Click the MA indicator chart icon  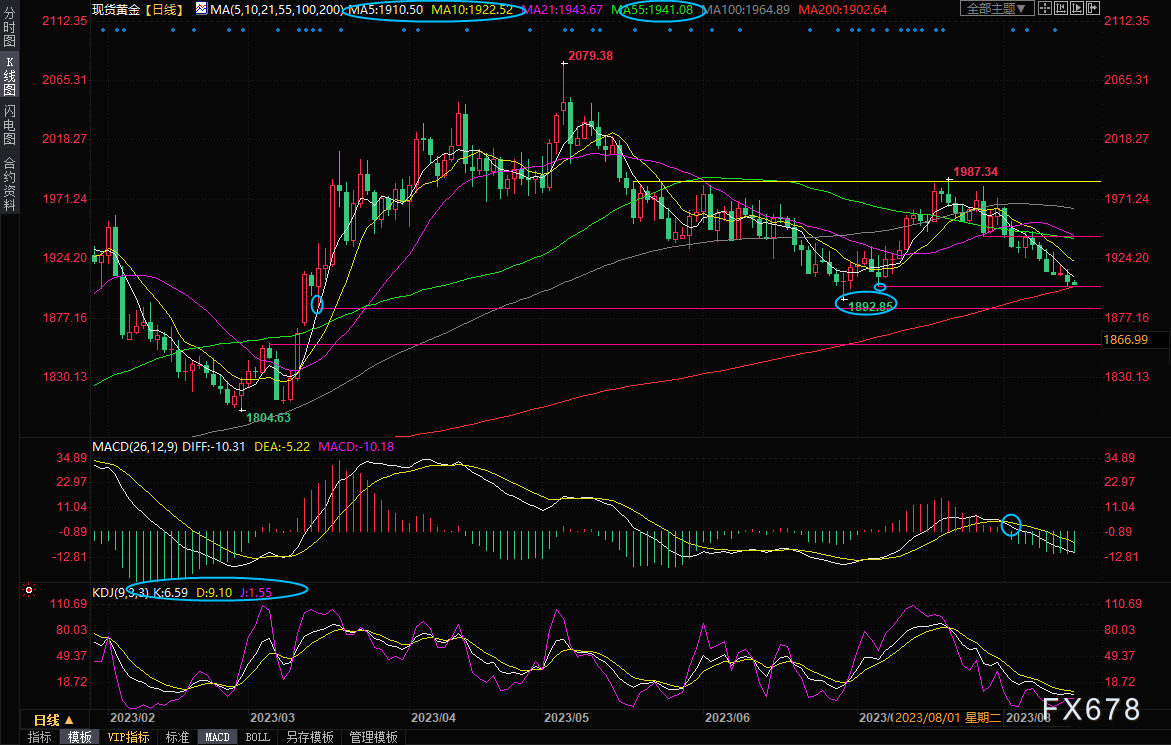pos(201,9)
